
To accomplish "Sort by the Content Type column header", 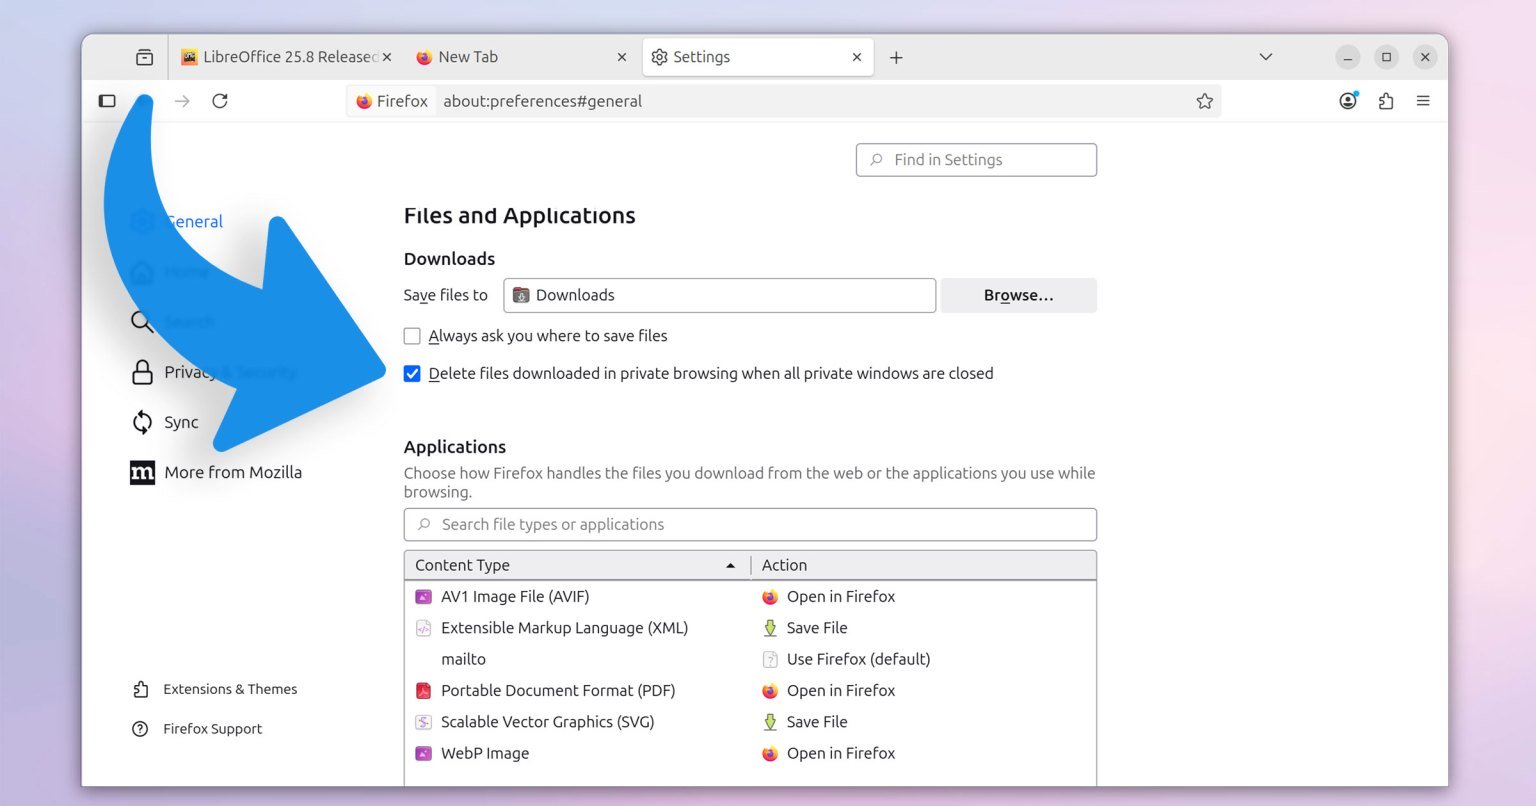I will [x=578, y=565].
